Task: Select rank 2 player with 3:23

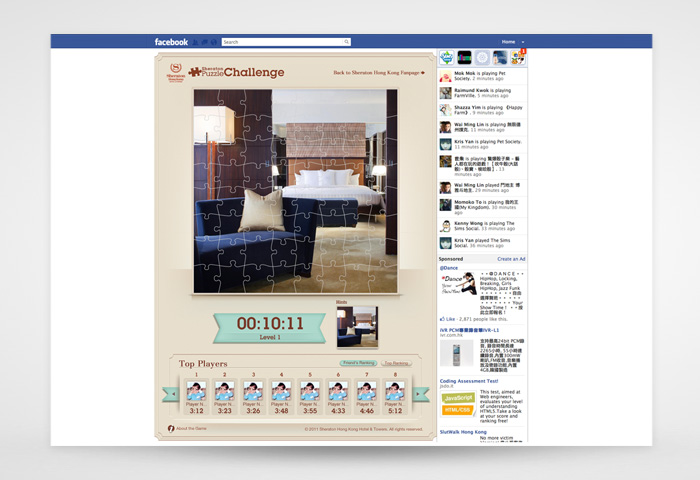Action: [x=225, y=397]
